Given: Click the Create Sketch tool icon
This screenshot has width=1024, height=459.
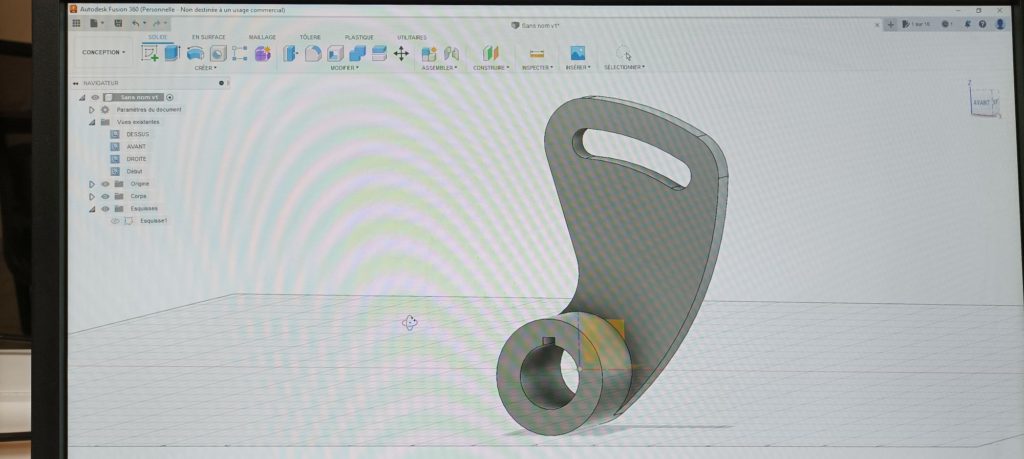Looking at the screenshot, I should (150, 53).
